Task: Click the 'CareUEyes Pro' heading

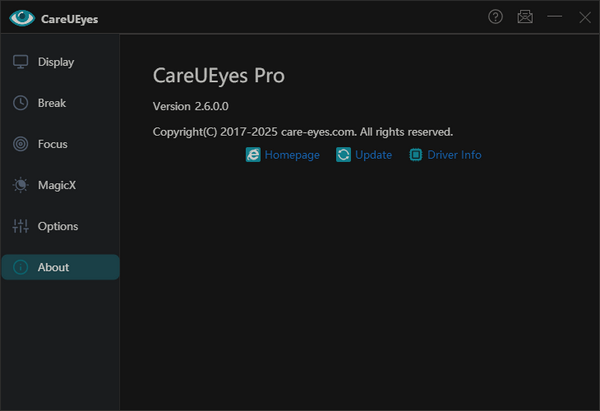Action: coord(219,76)
